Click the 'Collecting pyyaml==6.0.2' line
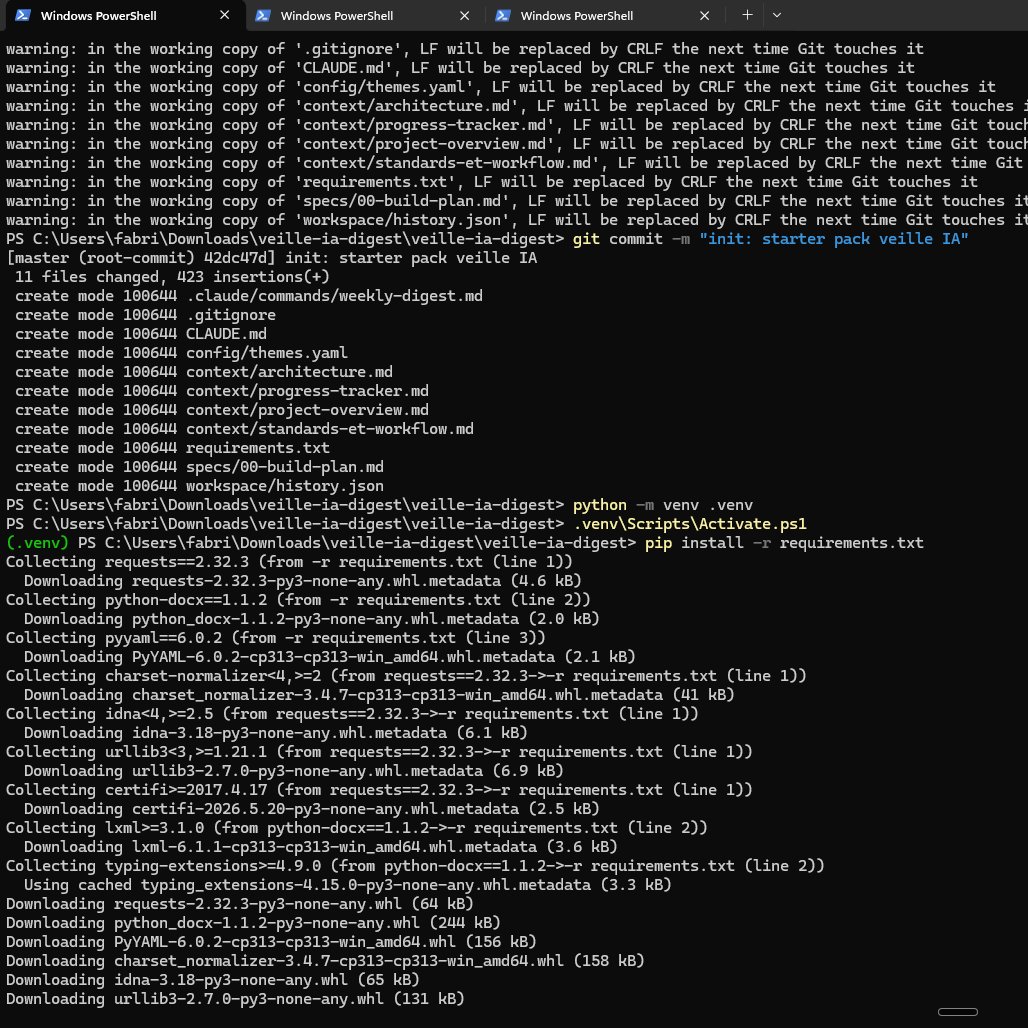1028x1028 pixels. (x=275, y=639)
